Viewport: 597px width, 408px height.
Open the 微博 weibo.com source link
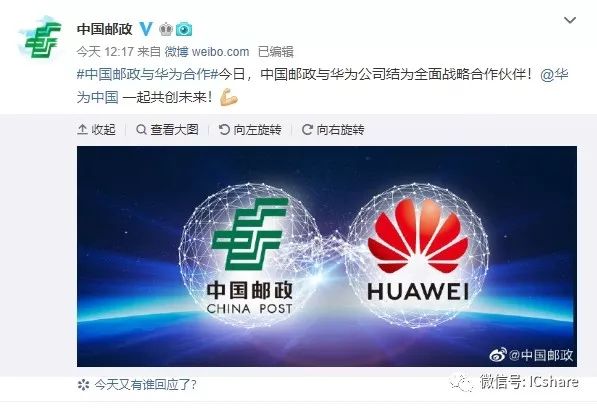coord(207,52)
